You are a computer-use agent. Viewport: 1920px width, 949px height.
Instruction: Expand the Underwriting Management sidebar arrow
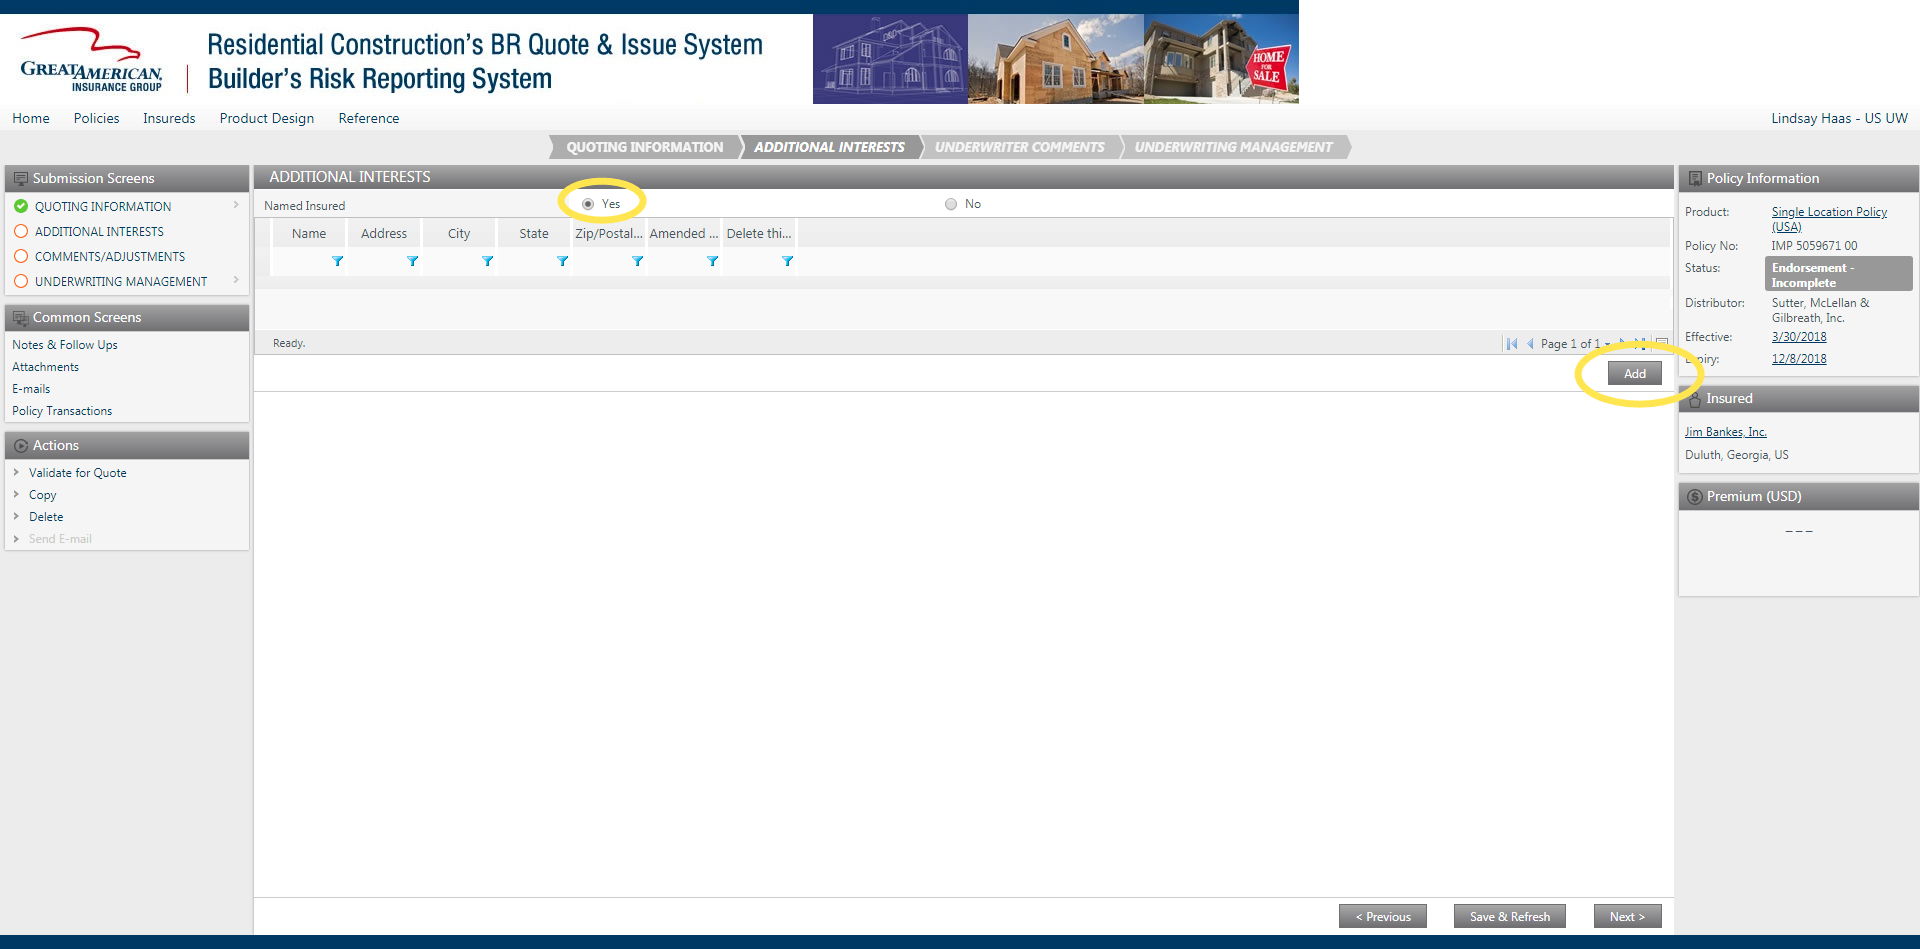[x=236, y=280]
